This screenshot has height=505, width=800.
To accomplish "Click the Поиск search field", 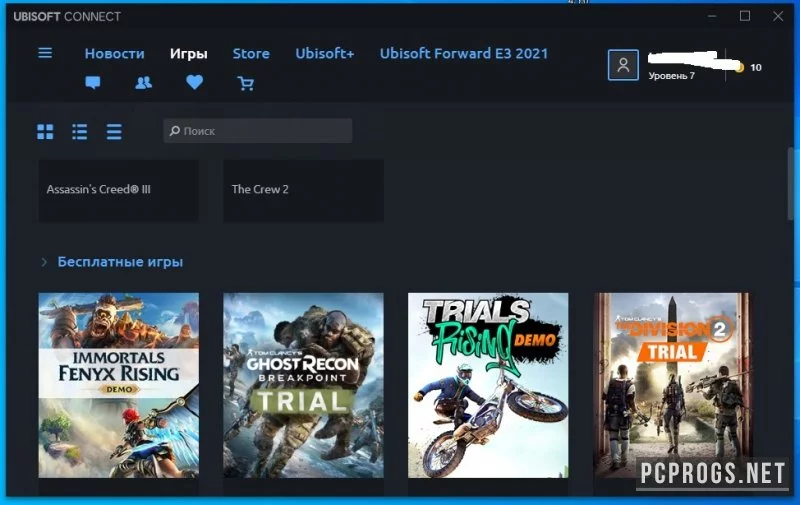I will click(258, 131).
